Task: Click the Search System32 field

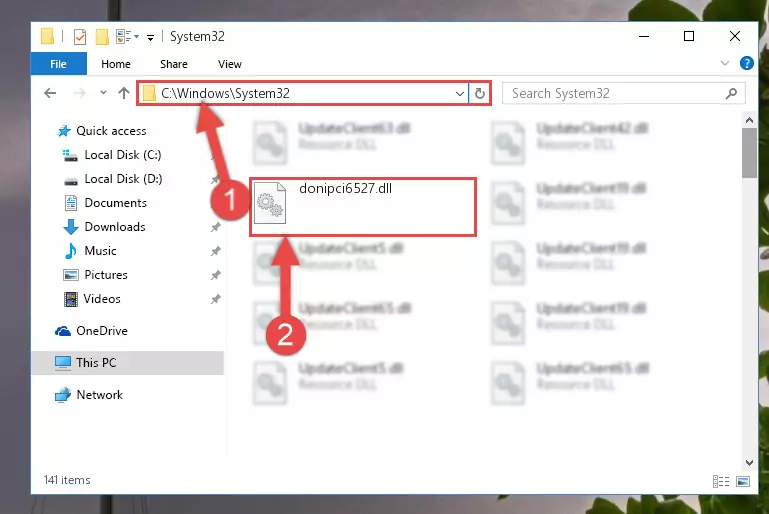Action: [x=624, y=93]
